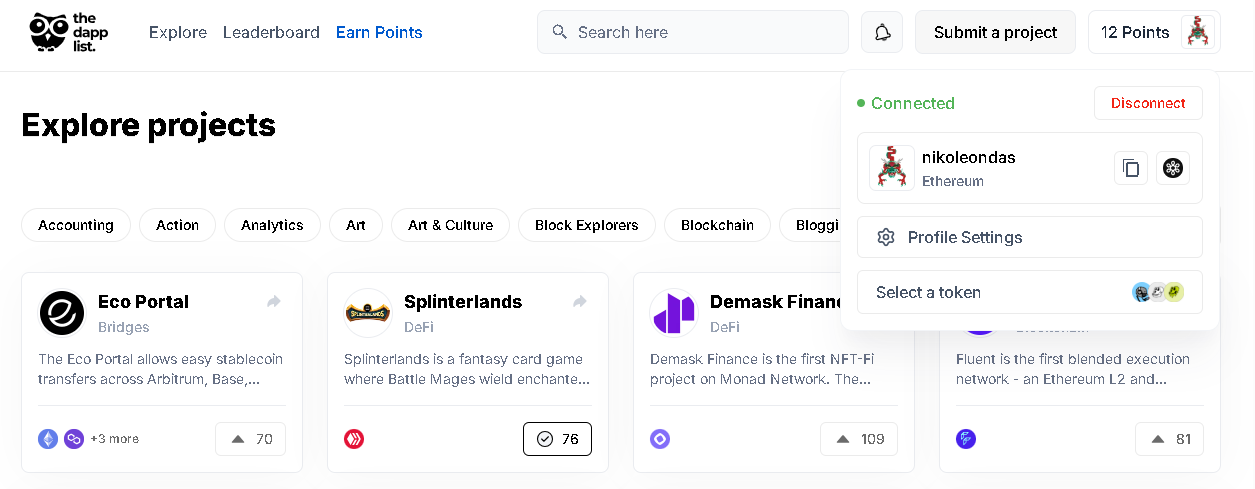This screenshot has width=1255, height=489.
Task: Click the nikoleondas username text
Action: coord(969,157)
